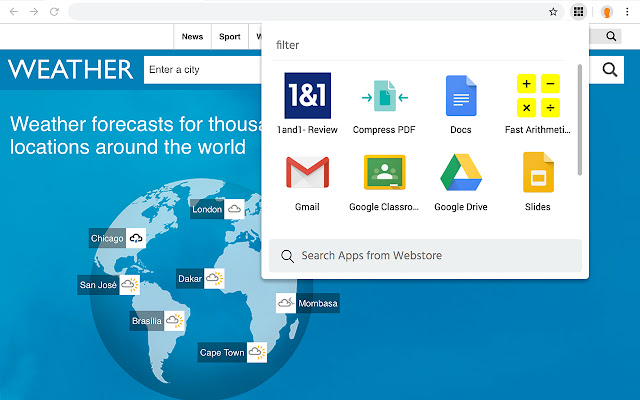Click the Brasilia weather icon
The height and width of the screenshot is (400, 640).
[174, 321]
